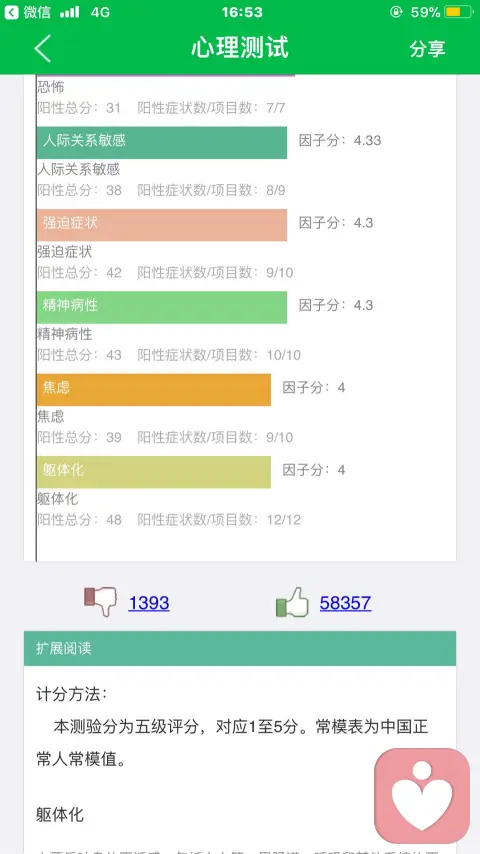480x854 pixels.
Task: Tap the 扩展阅读 section header
Action: (240, 648)
